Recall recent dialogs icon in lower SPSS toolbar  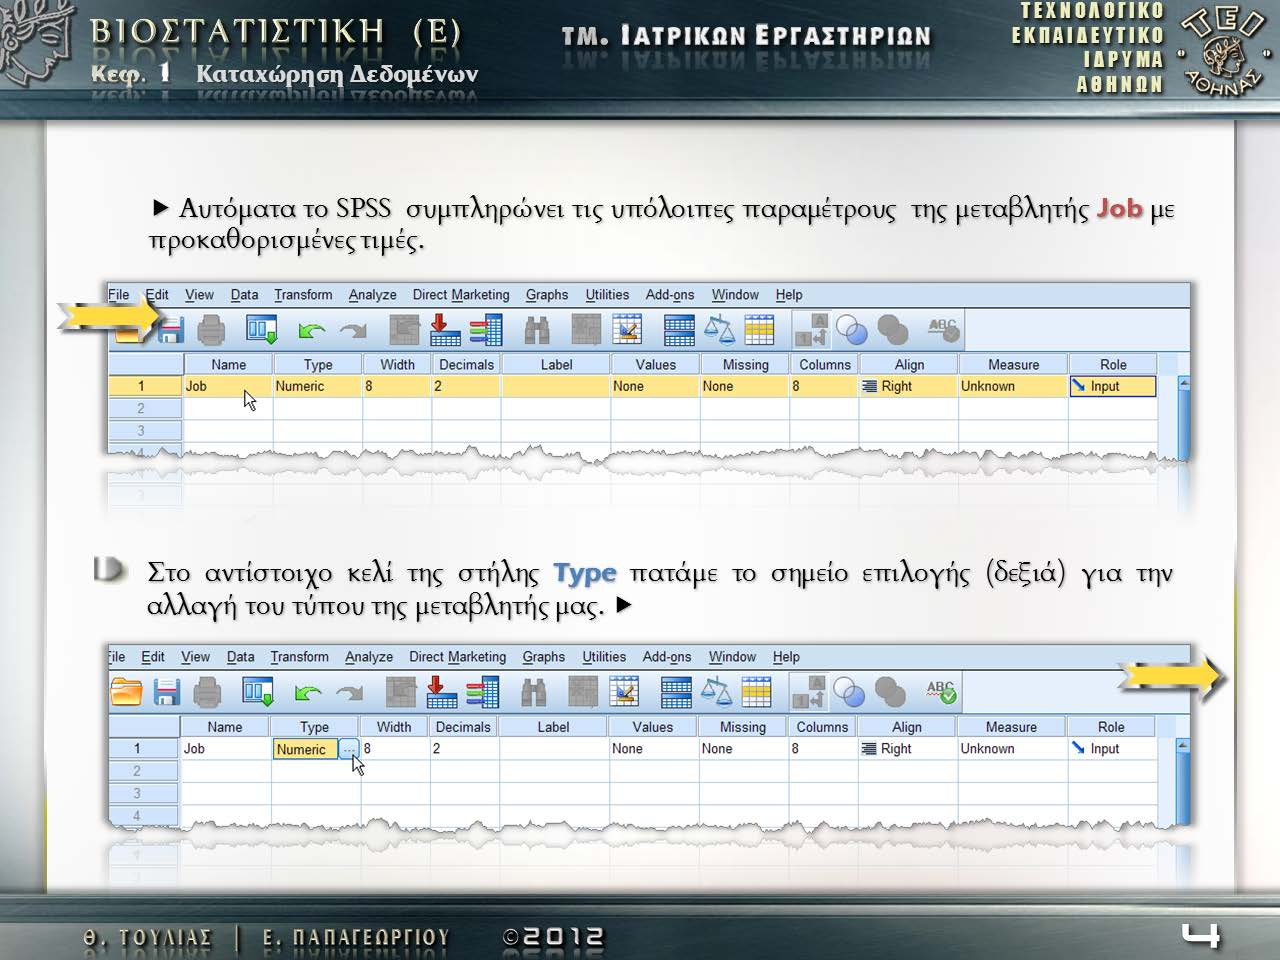[x=258, y=691]
